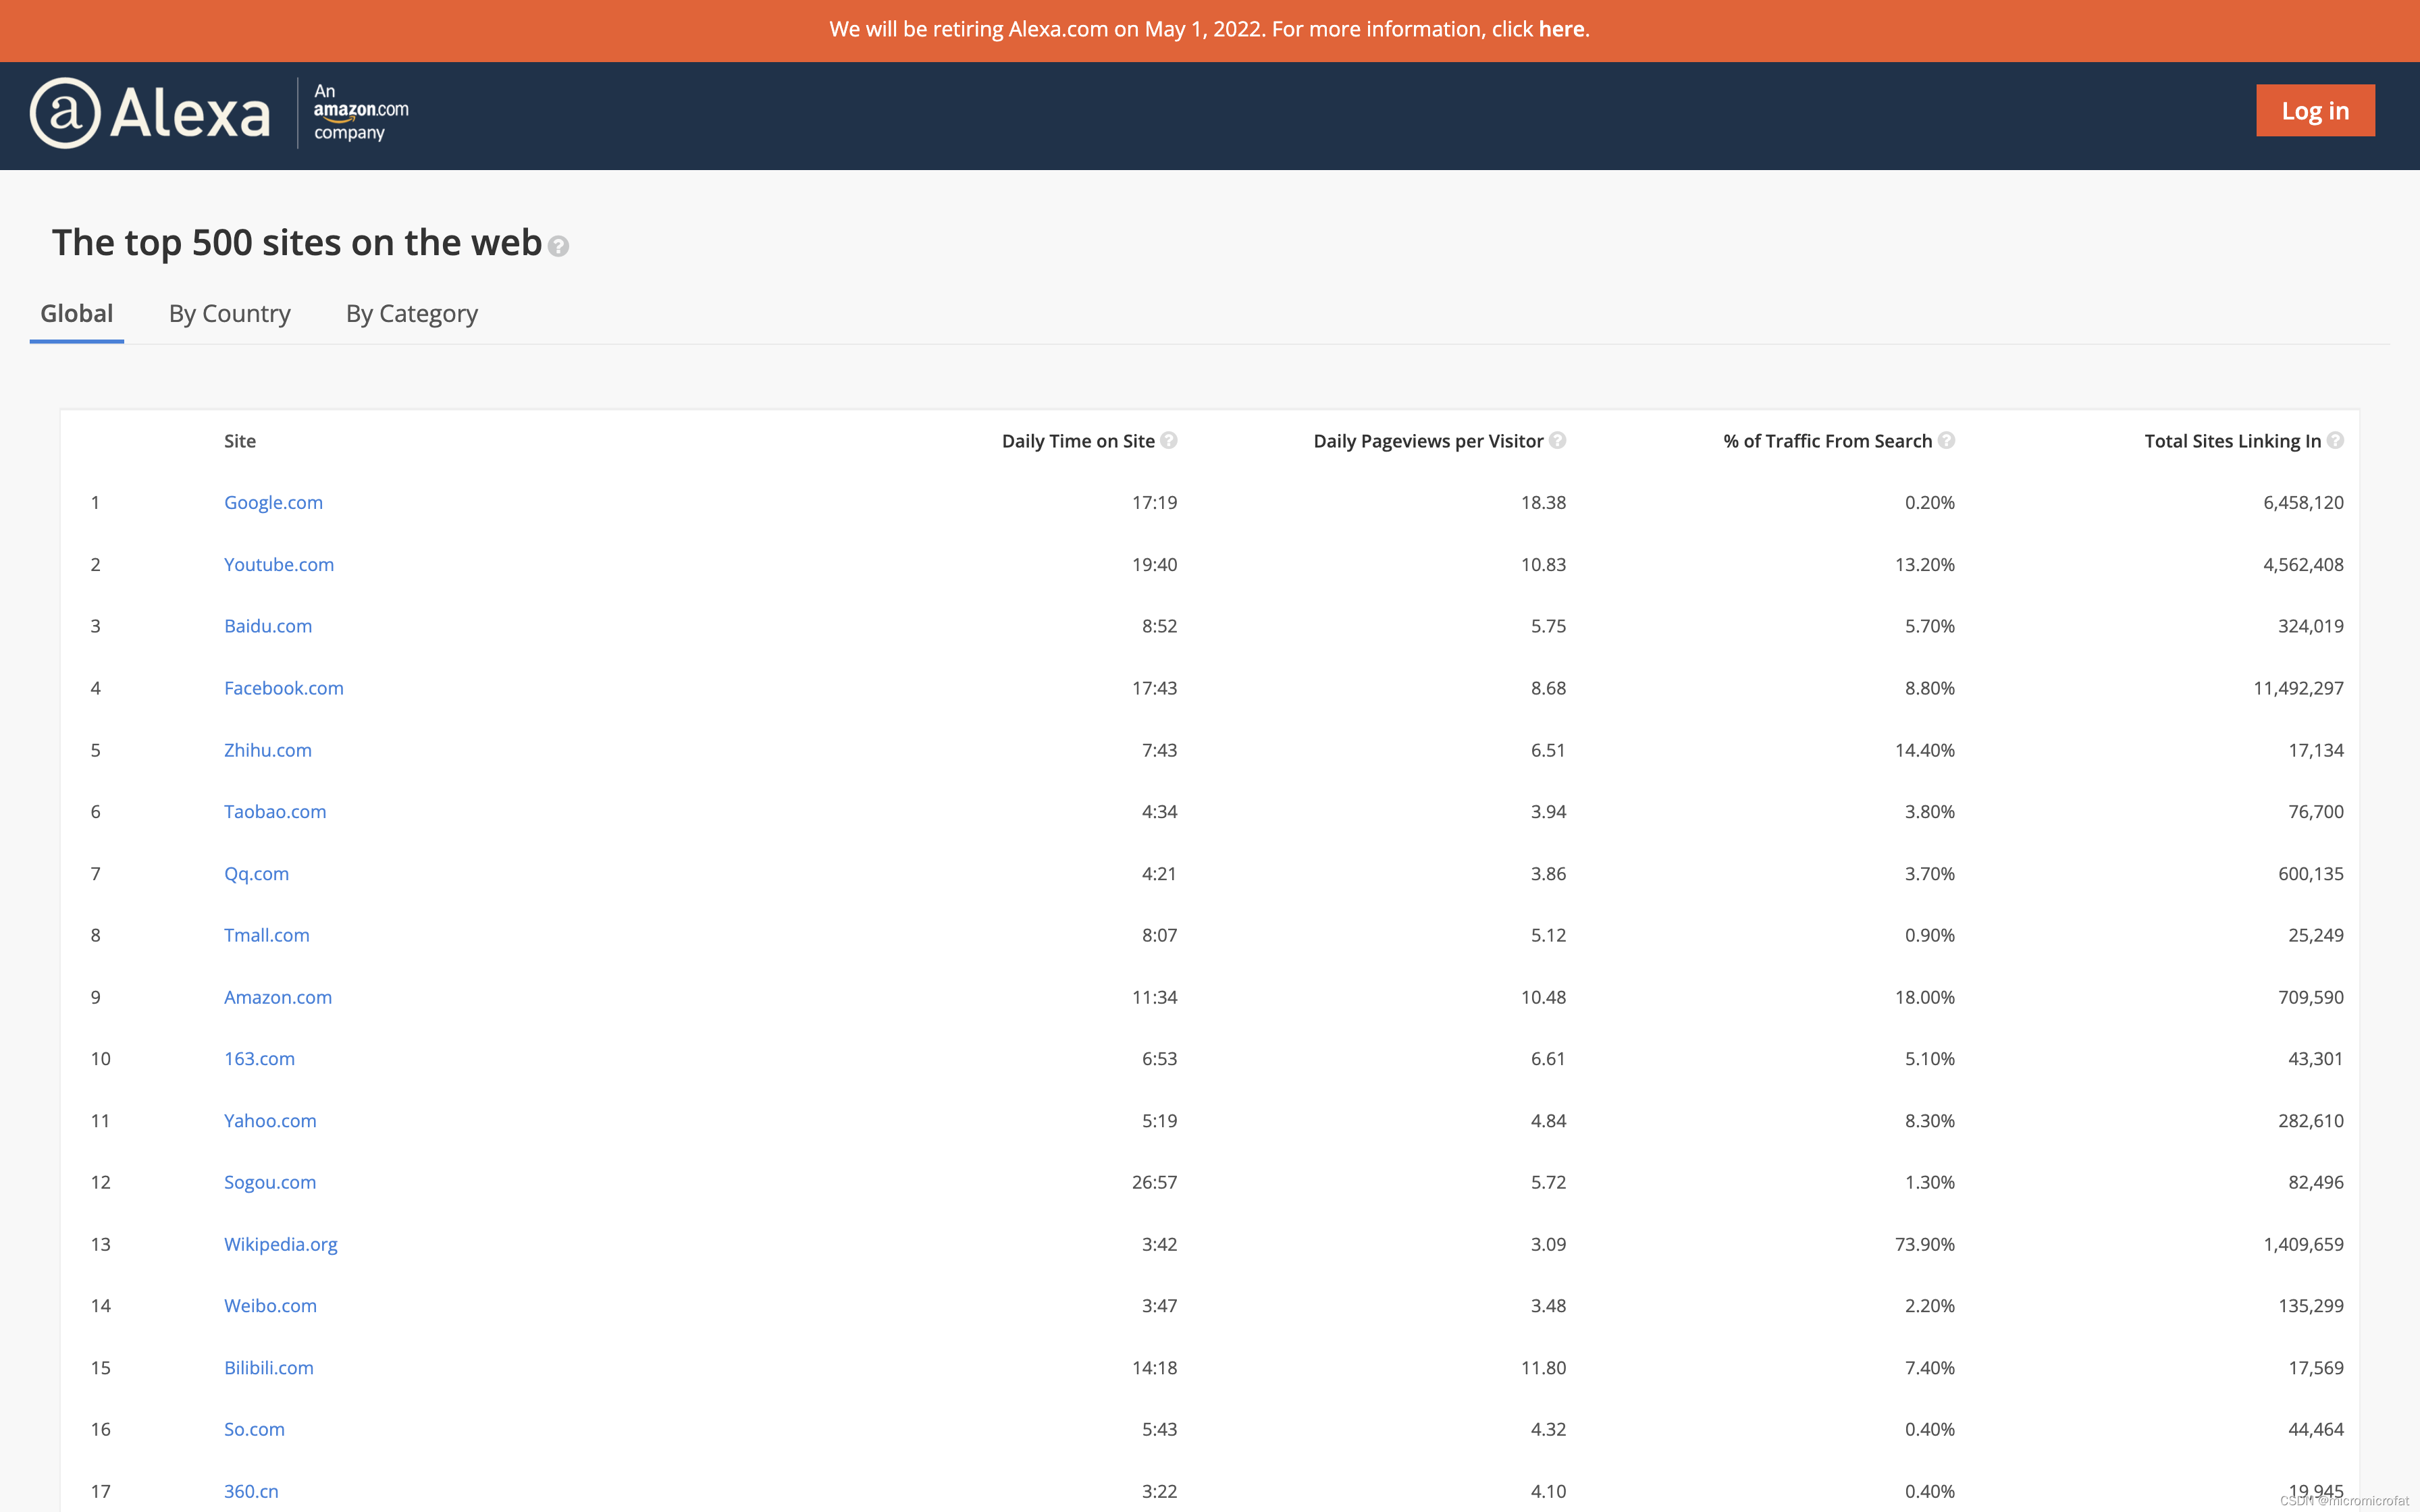Select Baidu.com's 8:52 time on site
Screen dimensions: 2420x1512
pos(1159,626)
